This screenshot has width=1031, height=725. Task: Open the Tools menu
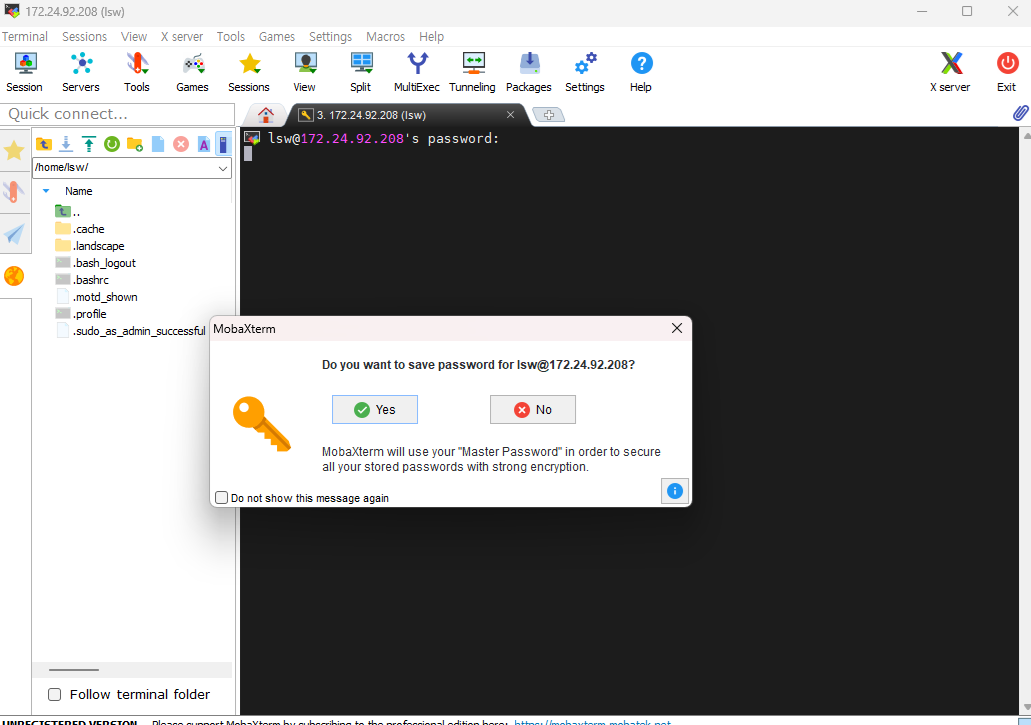click(x=231, y=37)
